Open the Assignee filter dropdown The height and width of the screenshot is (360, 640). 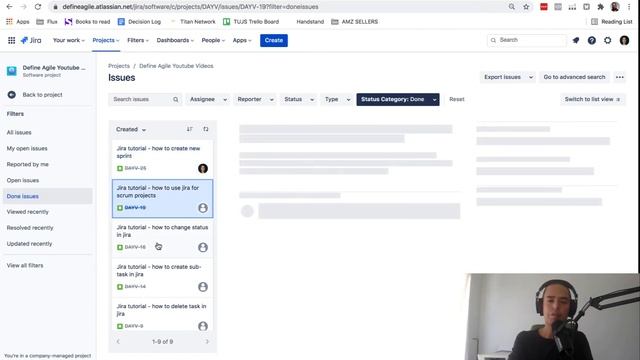pos(208,100)
